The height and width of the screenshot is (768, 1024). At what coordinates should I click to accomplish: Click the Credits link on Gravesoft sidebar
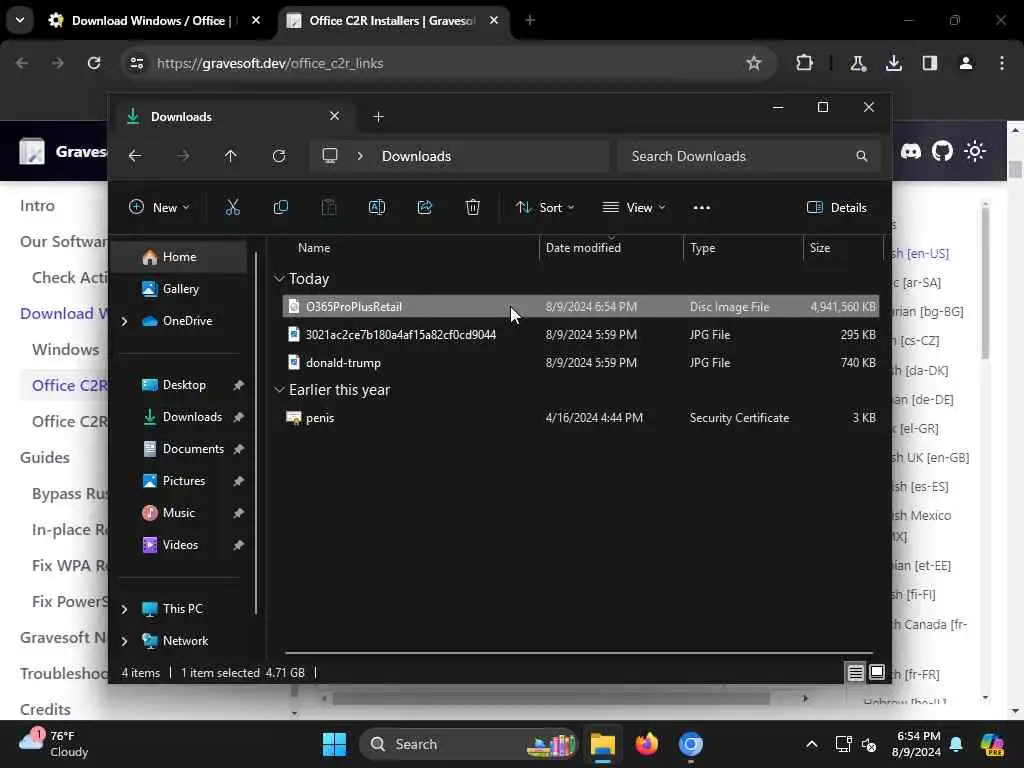pos(45,709)
